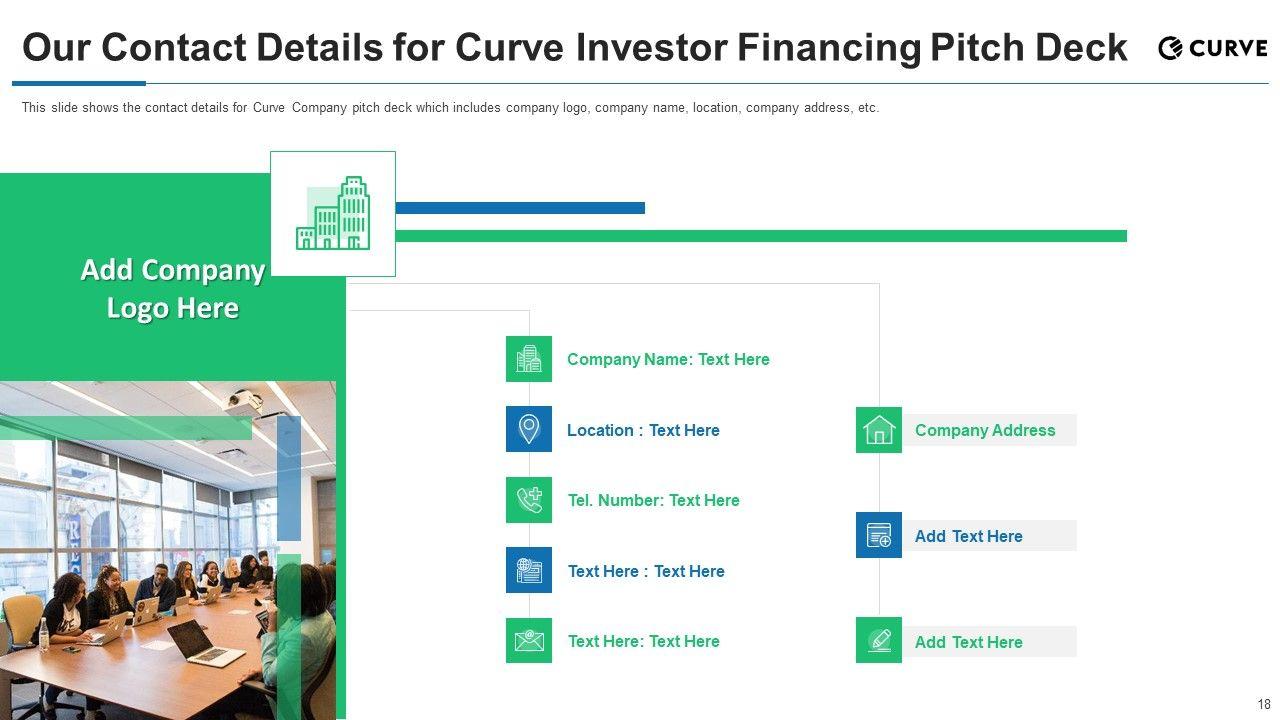Click the company name building icon
Viewport: 1280px width, 720px height.
pyautogui.click(x=529, y=359)
